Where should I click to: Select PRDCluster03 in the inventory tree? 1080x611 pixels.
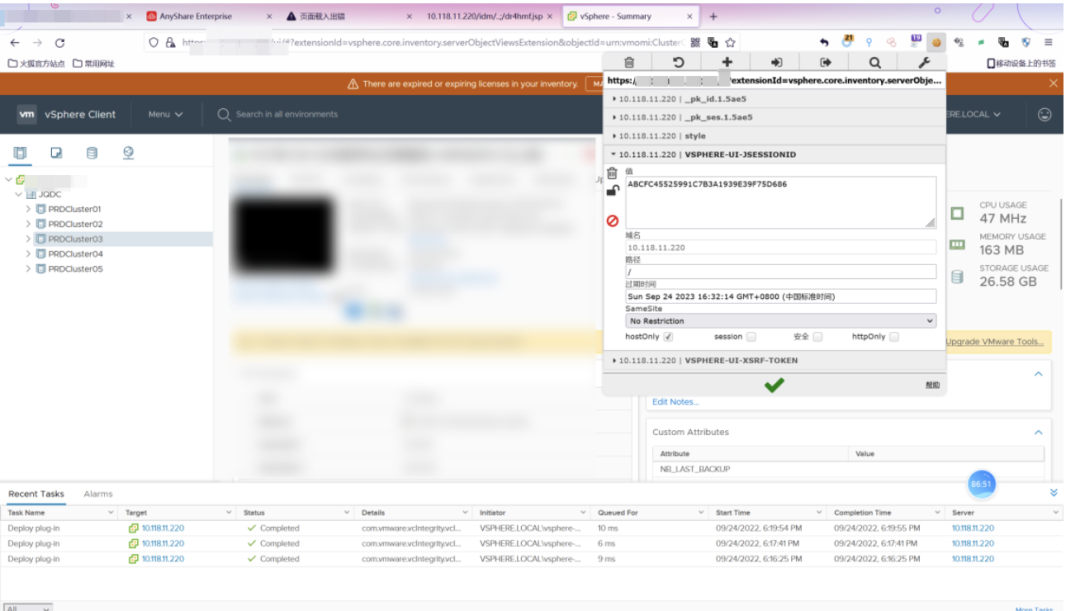[x=75, y=239]
